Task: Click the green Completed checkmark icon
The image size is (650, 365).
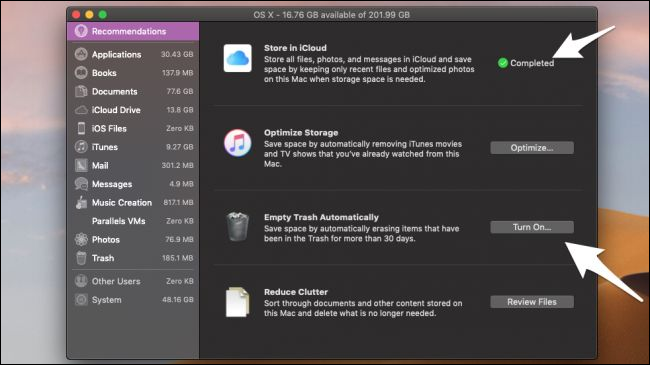Action: pyautogui.click(x=503, y=63)
